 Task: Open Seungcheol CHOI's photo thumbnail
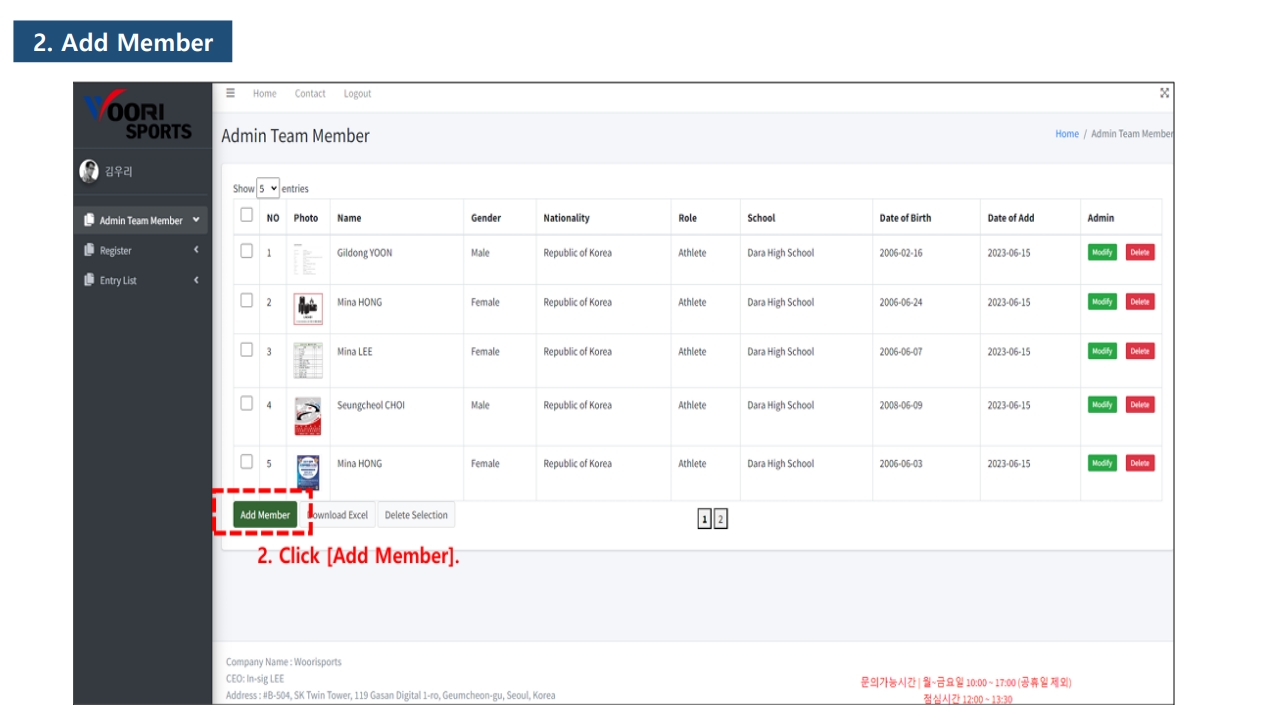click(308, 416)
